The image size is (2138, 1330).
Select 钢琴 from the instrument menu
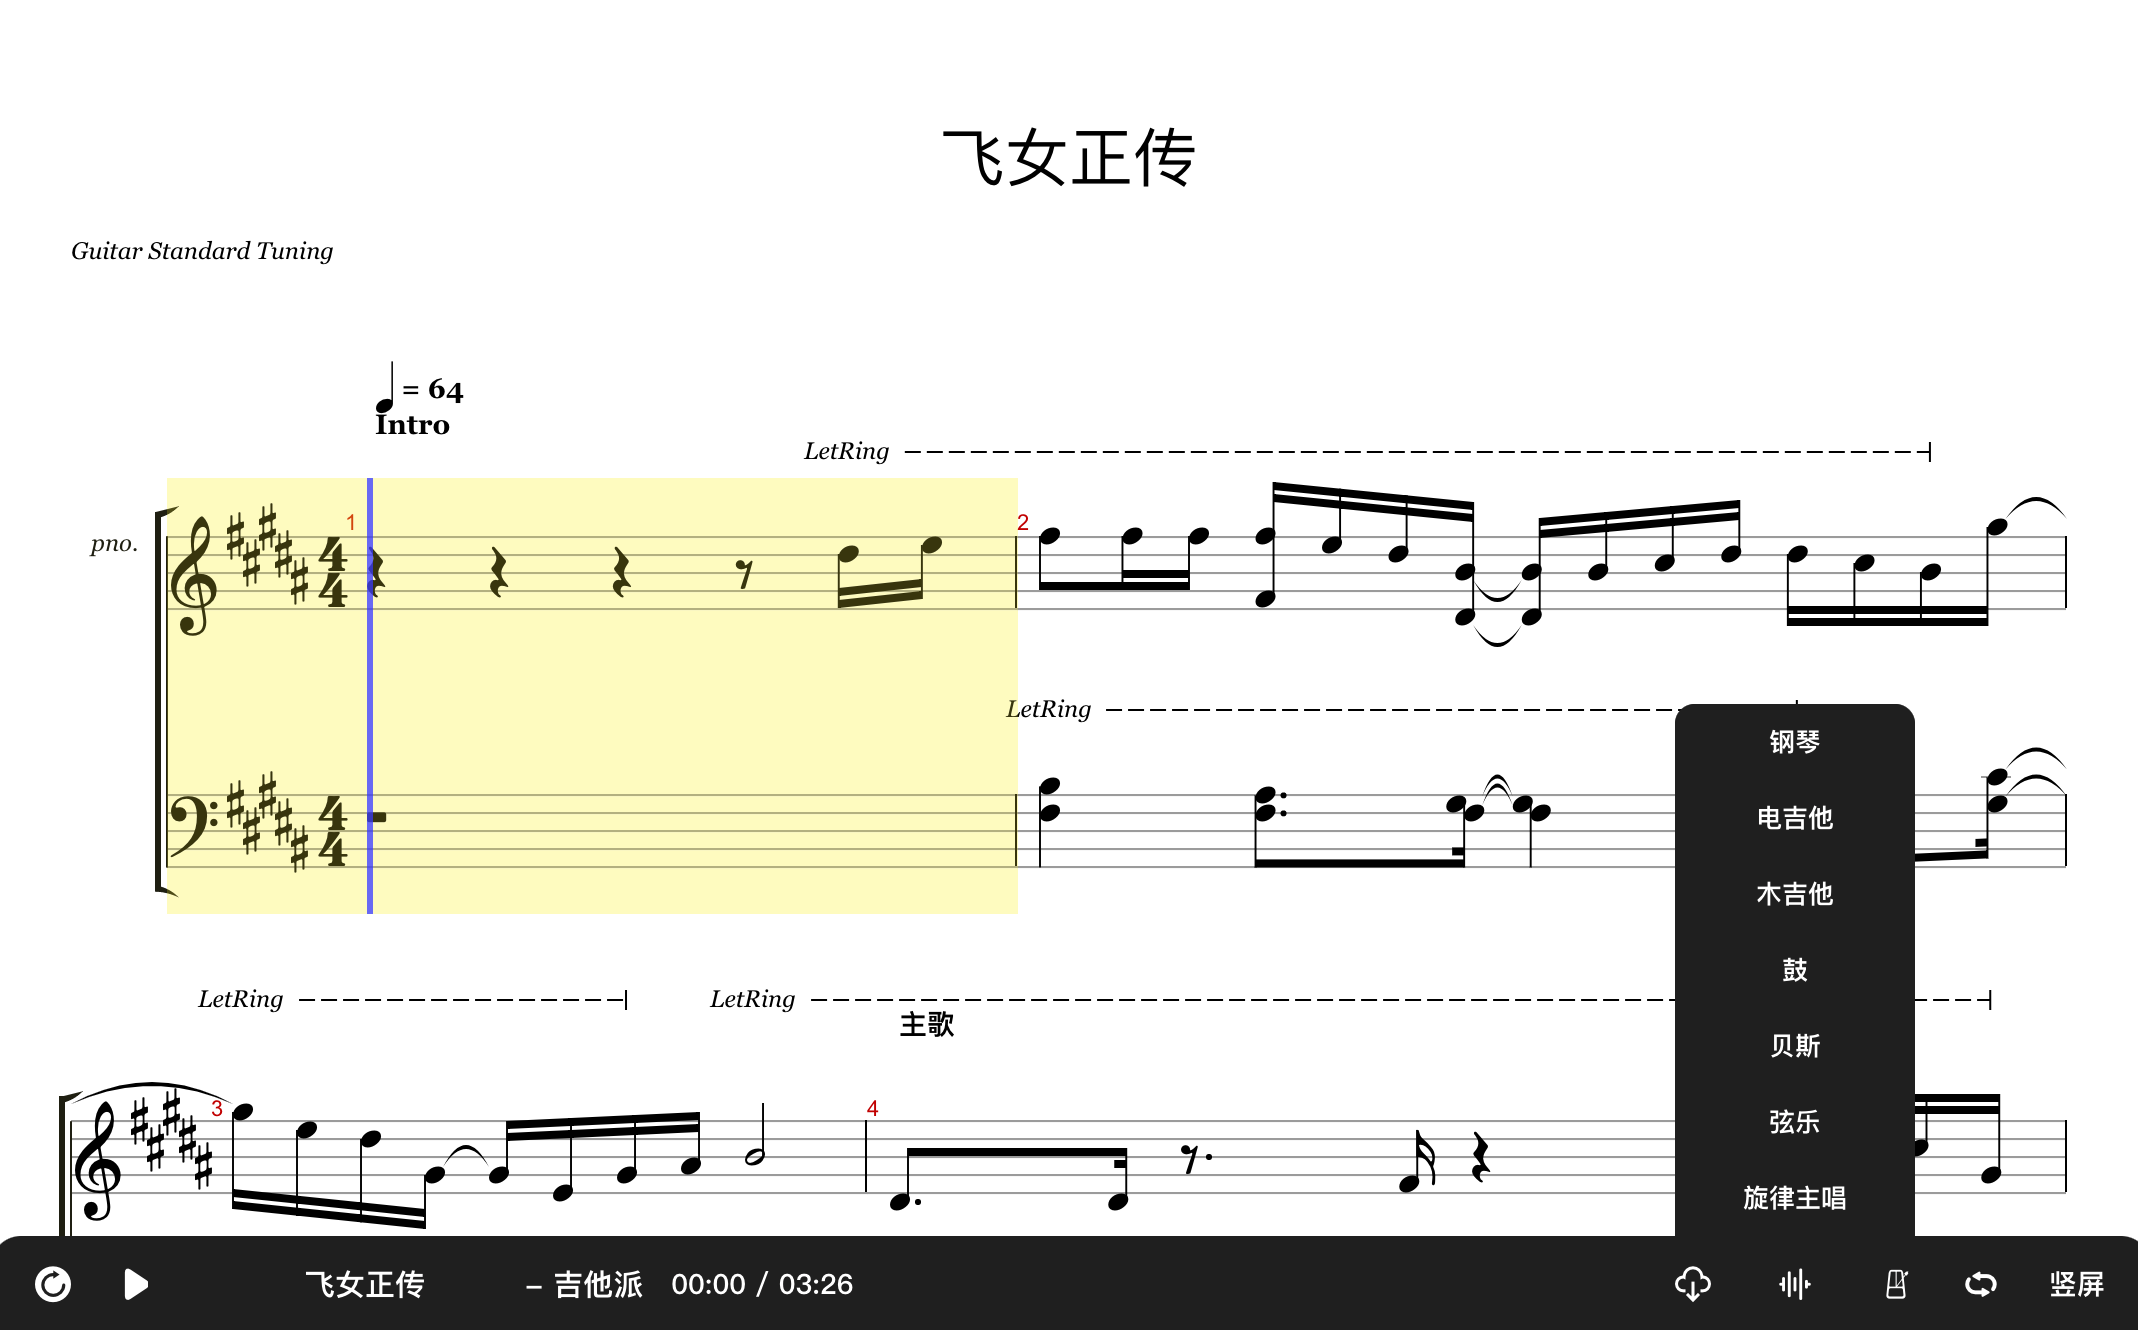coord(1795,742)
